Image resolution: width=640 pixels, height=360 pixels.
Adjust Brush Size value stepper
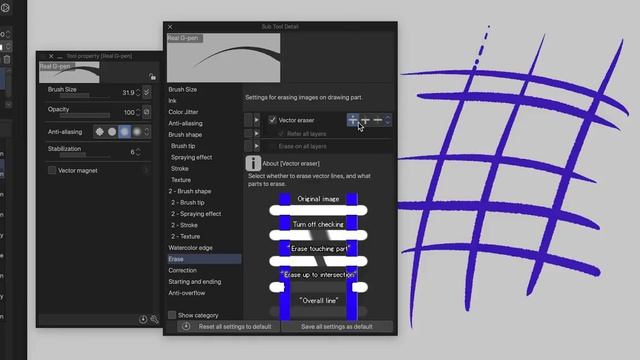(138, 93)
